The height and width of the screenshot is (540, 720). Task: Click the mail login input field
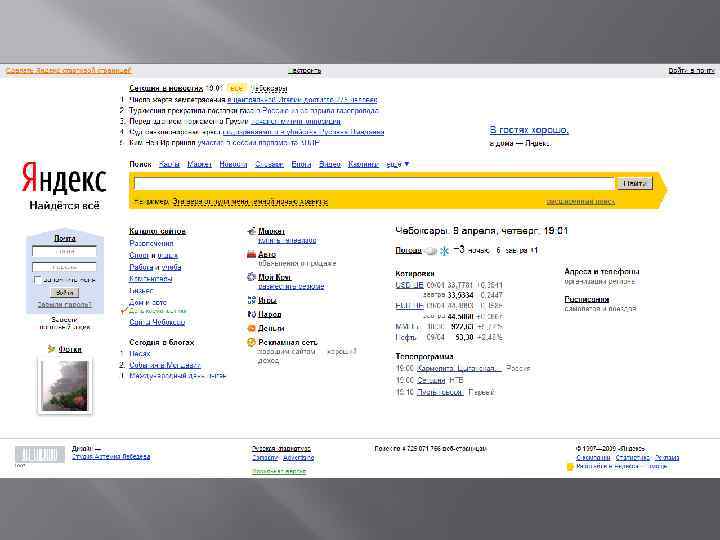tap(64, 252)
